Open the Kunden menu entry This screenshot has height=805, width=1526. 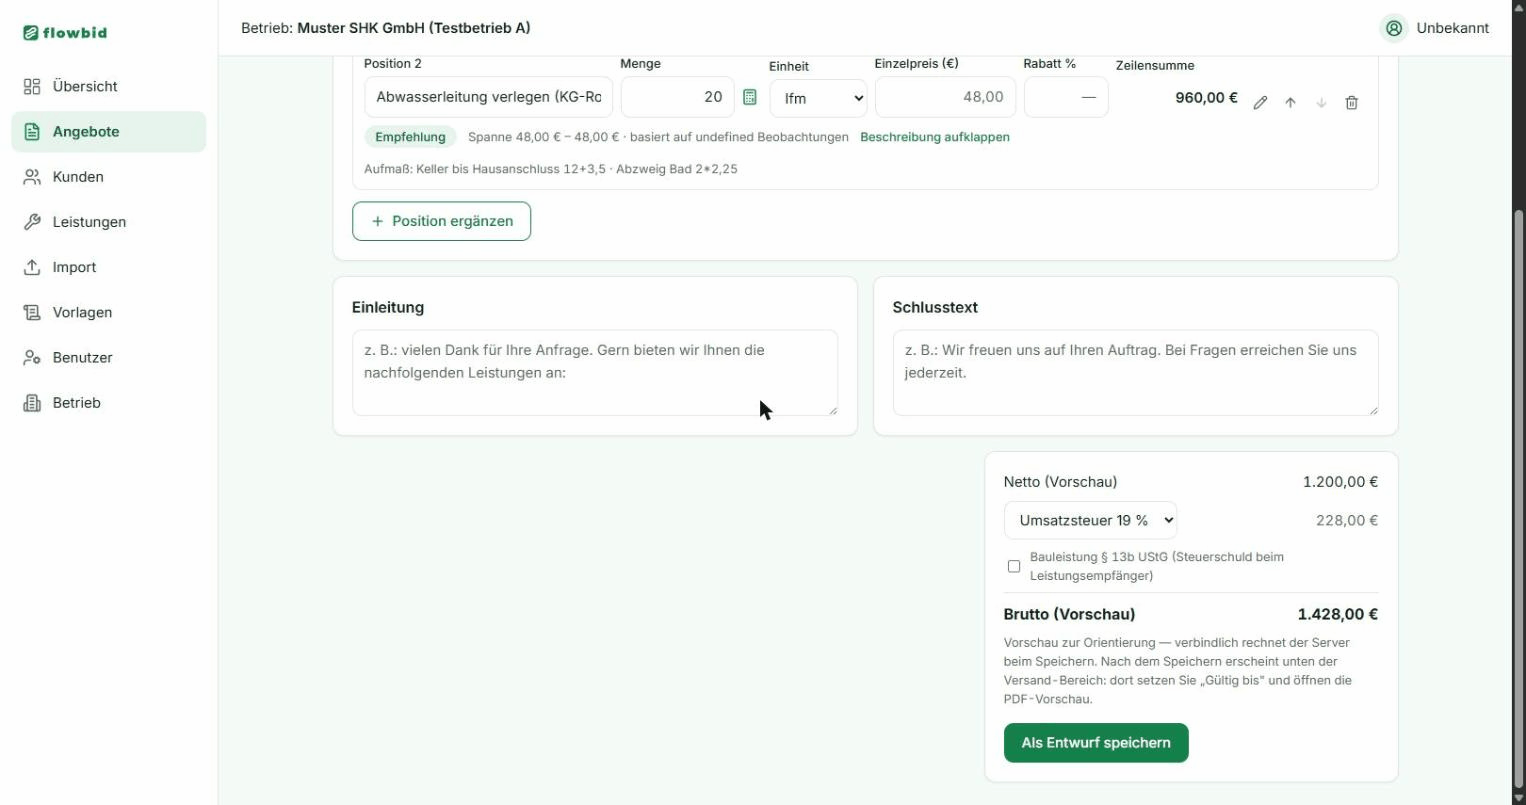109,176
